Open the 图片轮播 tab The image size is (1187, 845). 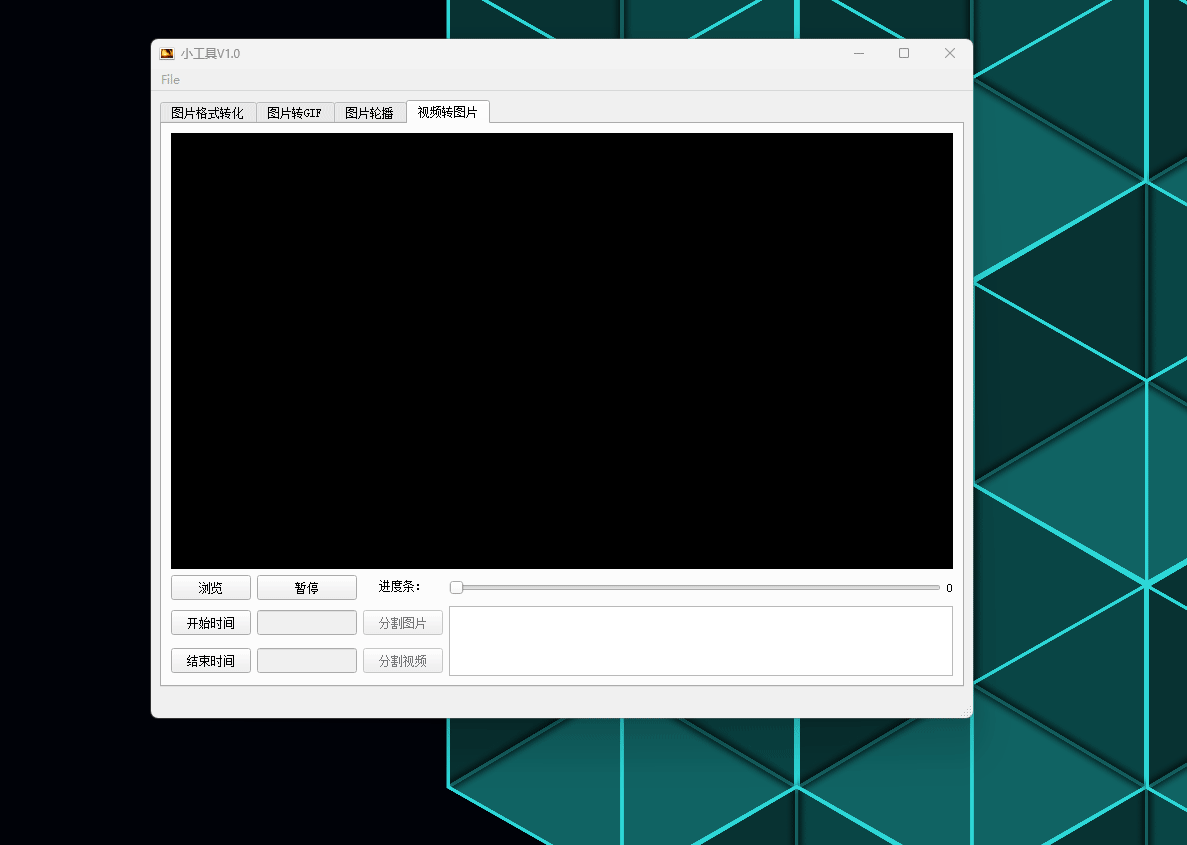click(369, 113)
